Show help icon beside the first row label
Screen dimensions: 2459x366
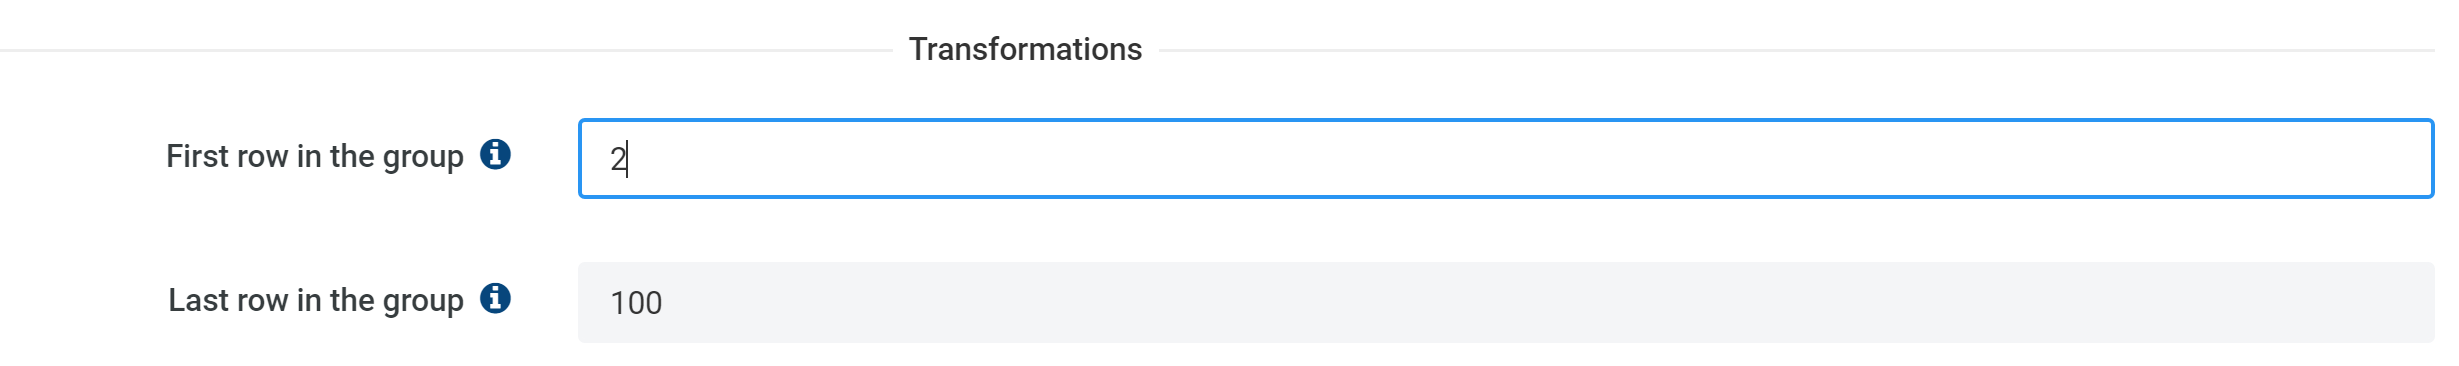coord(495,155)
